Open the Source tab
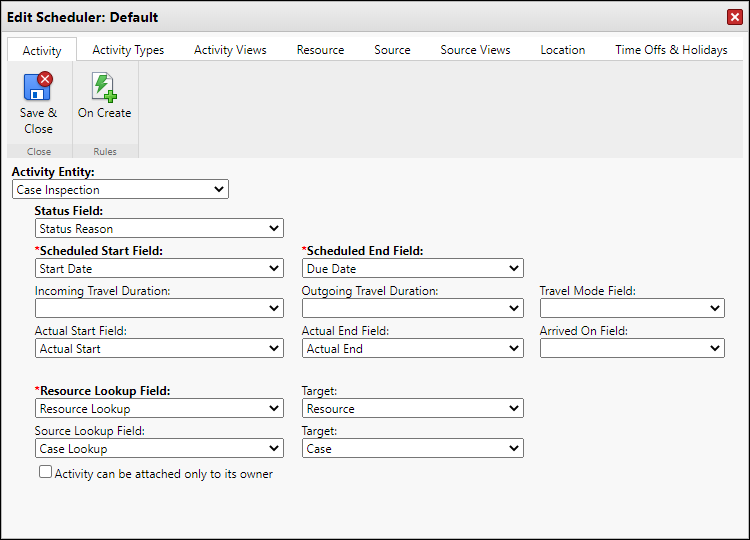The image size is (750, 540). click(x=392, y=50)
